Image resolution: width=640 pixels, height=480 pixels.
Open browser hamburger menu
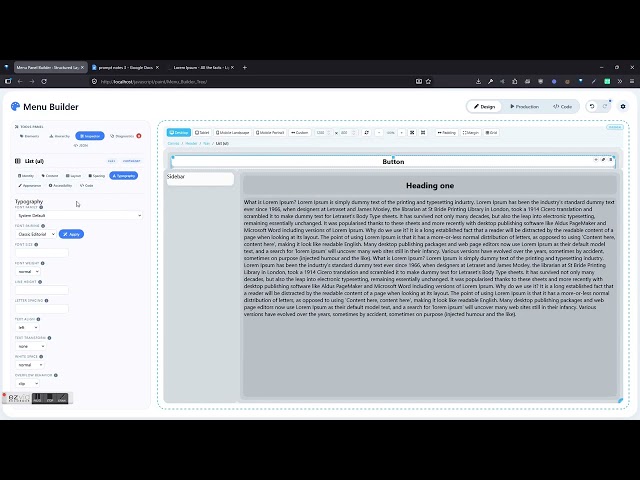[x=632, y=81]
